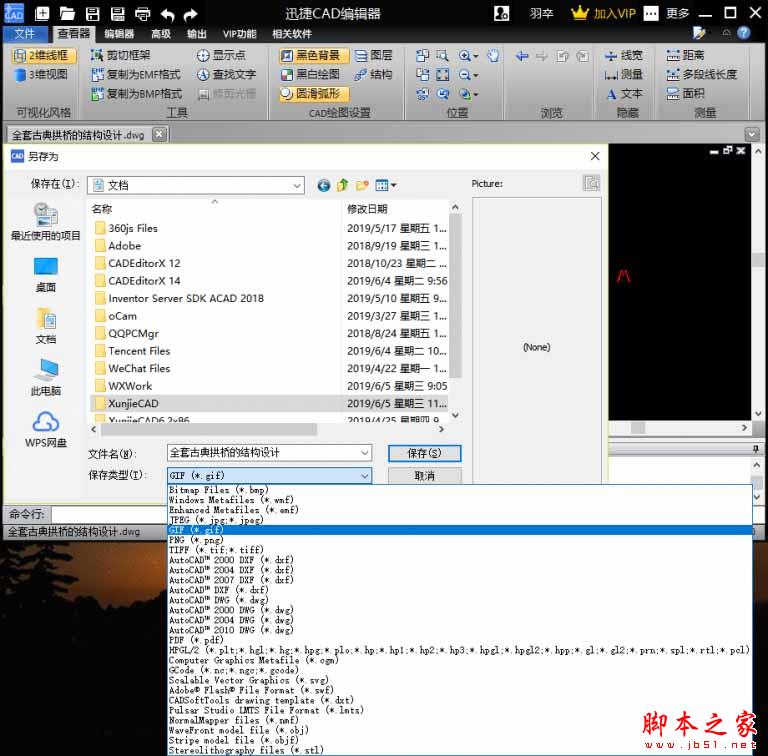Image resolution: width=768 pixels, height=756 pixels.
Task: Select PNG (*.png) file type
Action: 460,540
